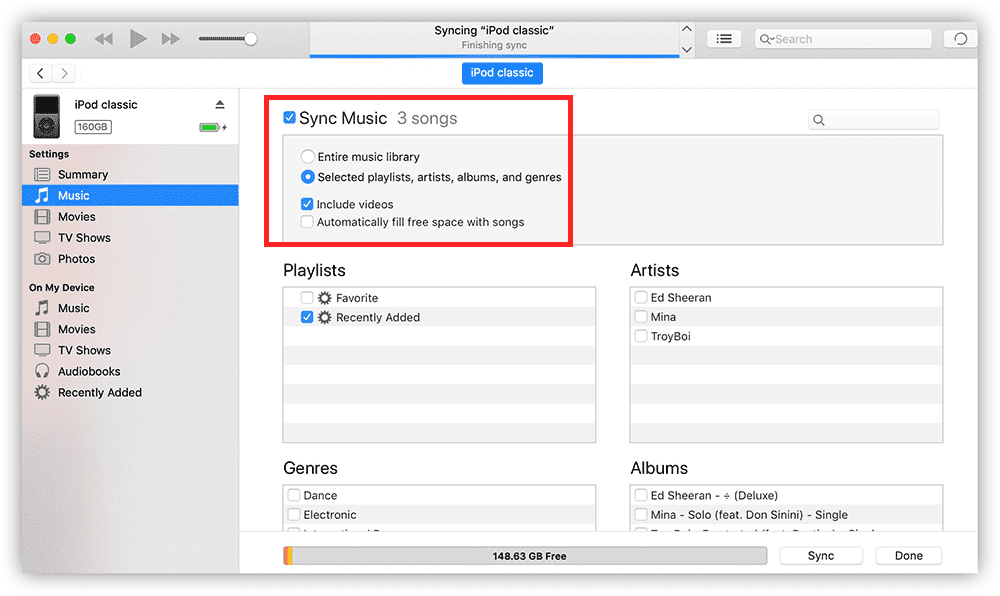Check the Favorite playlist checkbox
This screenshot has width=1000, height=596.
307,298
